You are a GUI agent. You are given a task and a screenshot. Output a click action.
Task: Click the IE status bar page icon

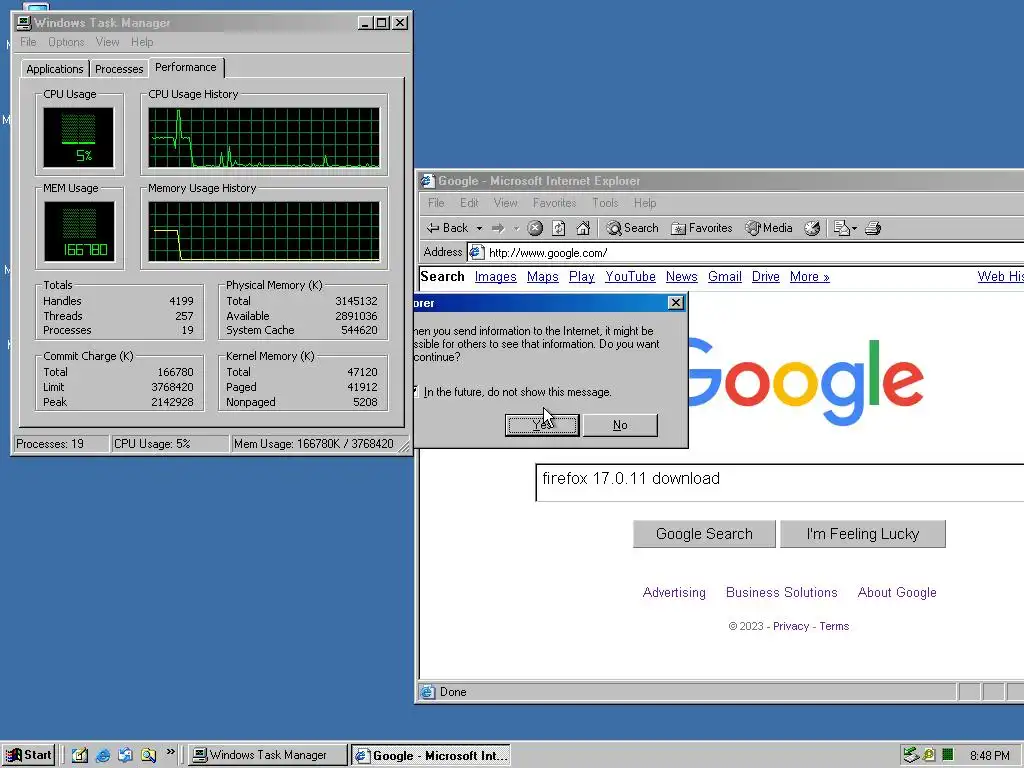point(427,692)
